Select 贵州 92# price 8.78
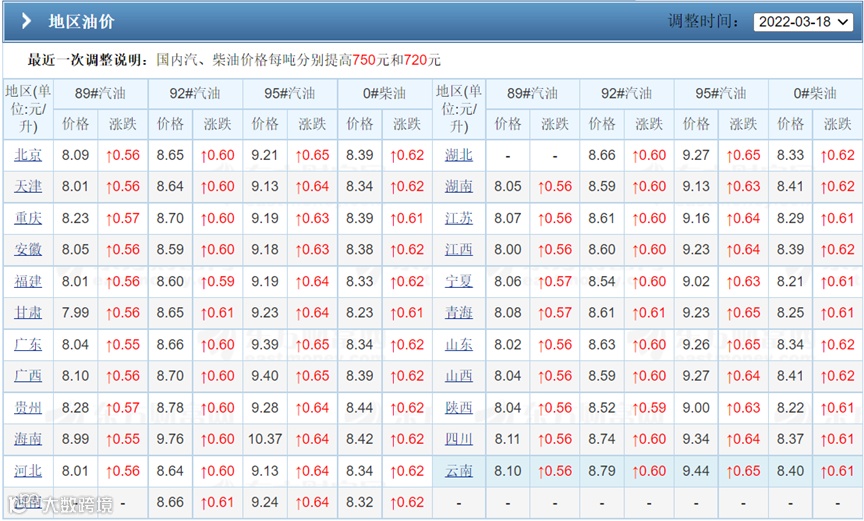This screenshot has width=864, height=521. tap(170, 408)
